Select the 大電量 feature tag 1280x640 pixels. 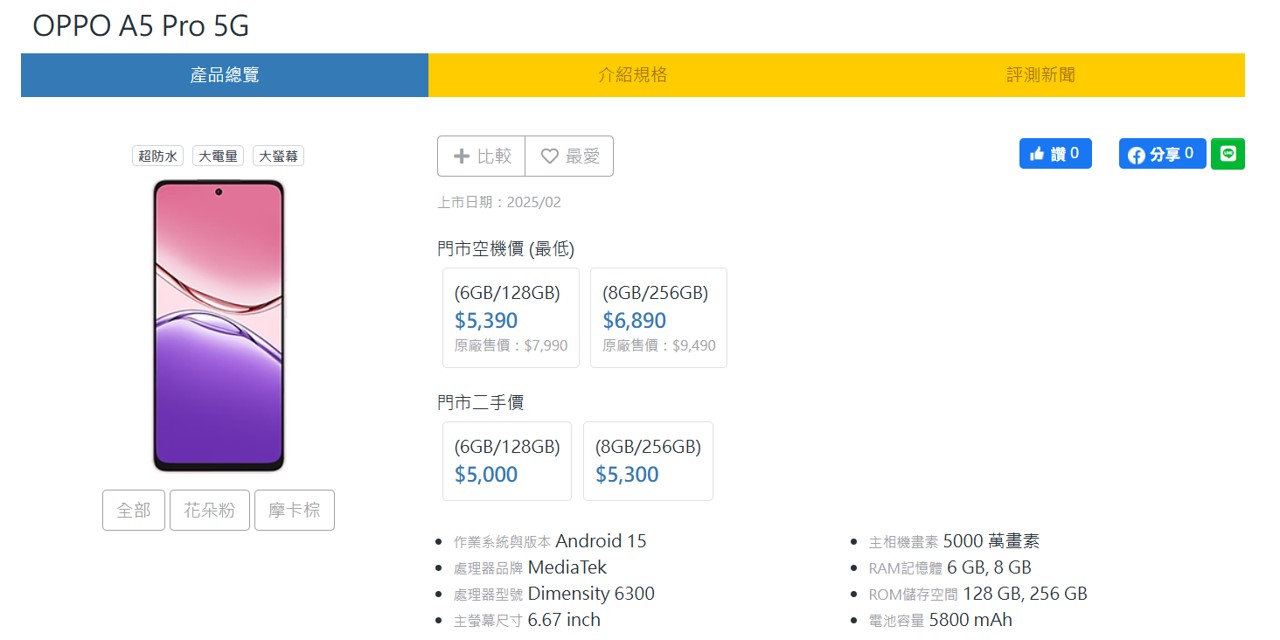coord(218,156)
